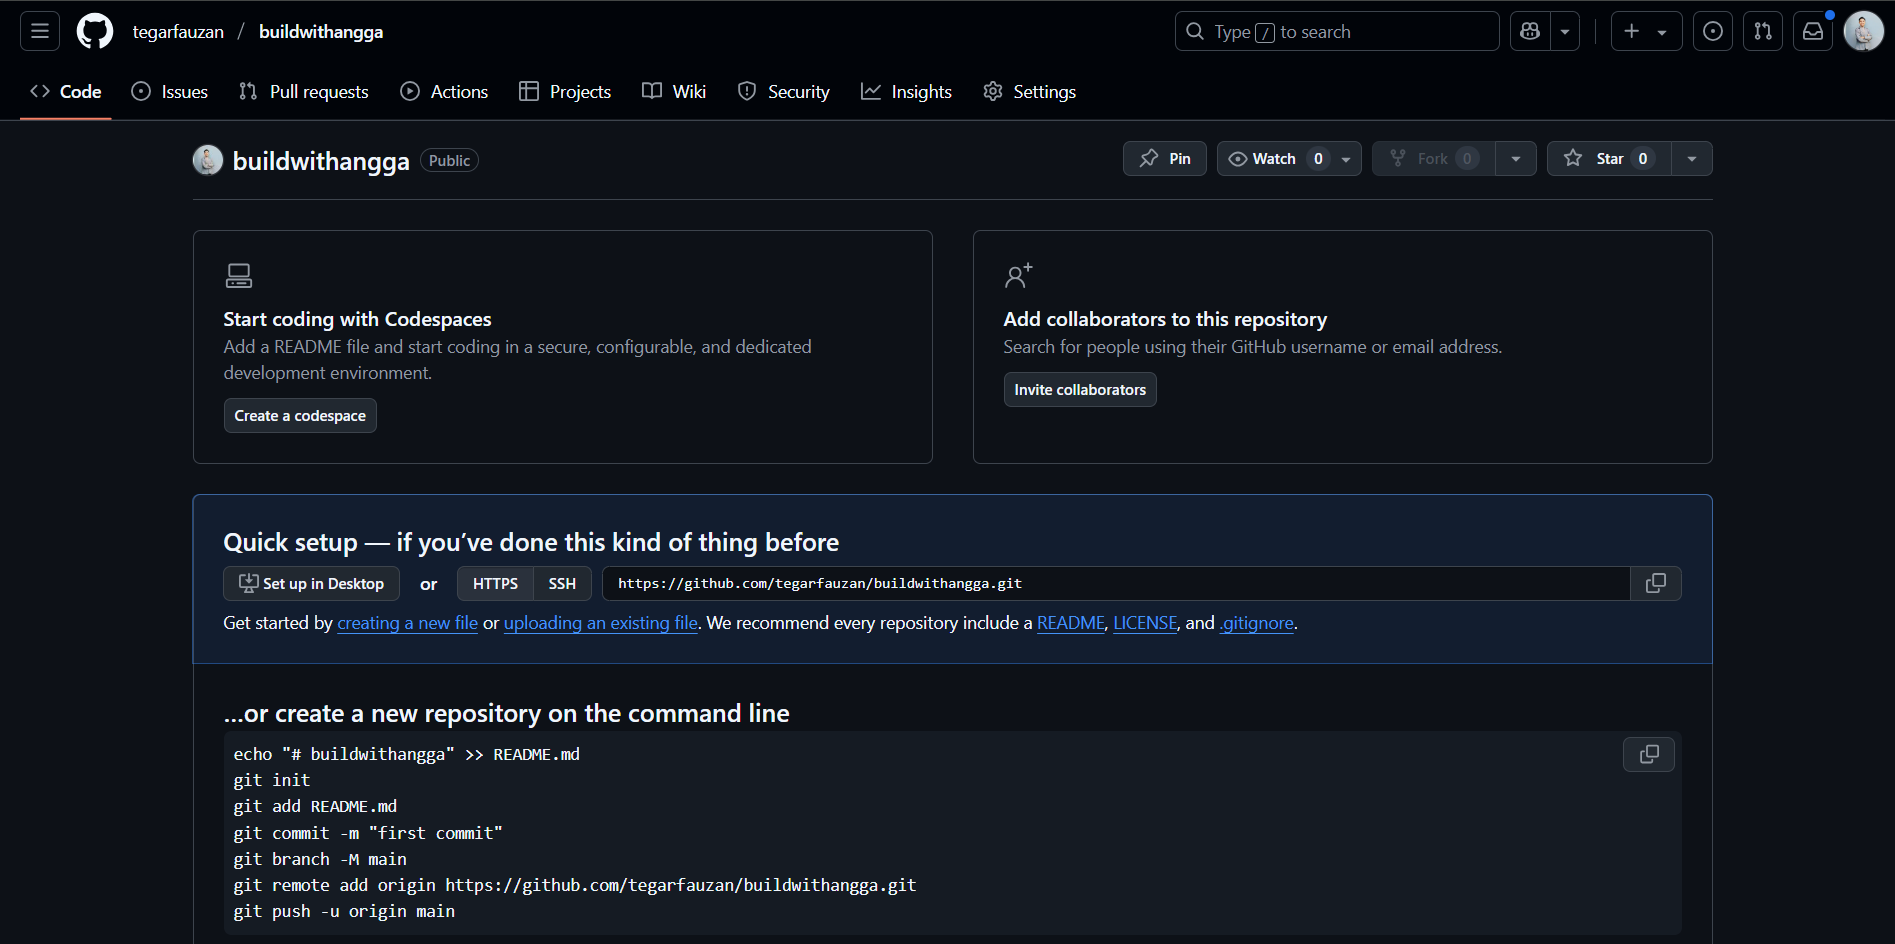
Task: Click the Star count badge 0
Action: pyautogui.click(x=1643, y=159)
